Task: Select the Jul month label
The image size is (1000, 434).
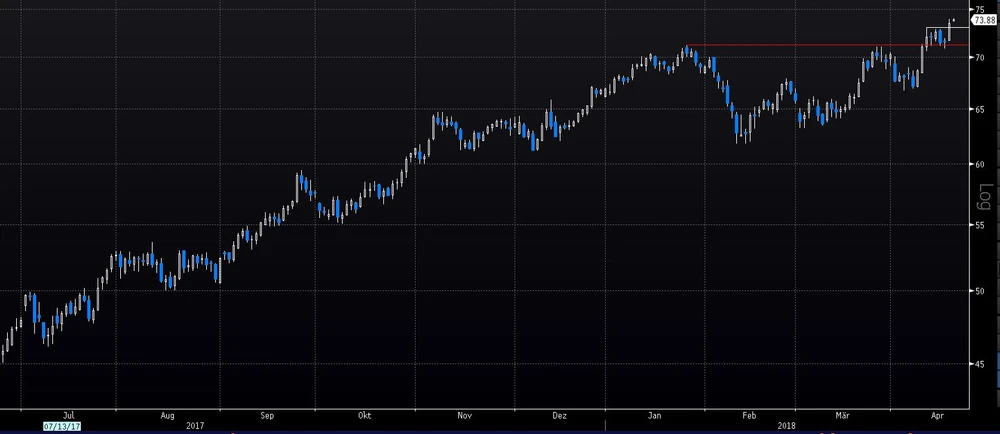Action: (x=68, y=414)
